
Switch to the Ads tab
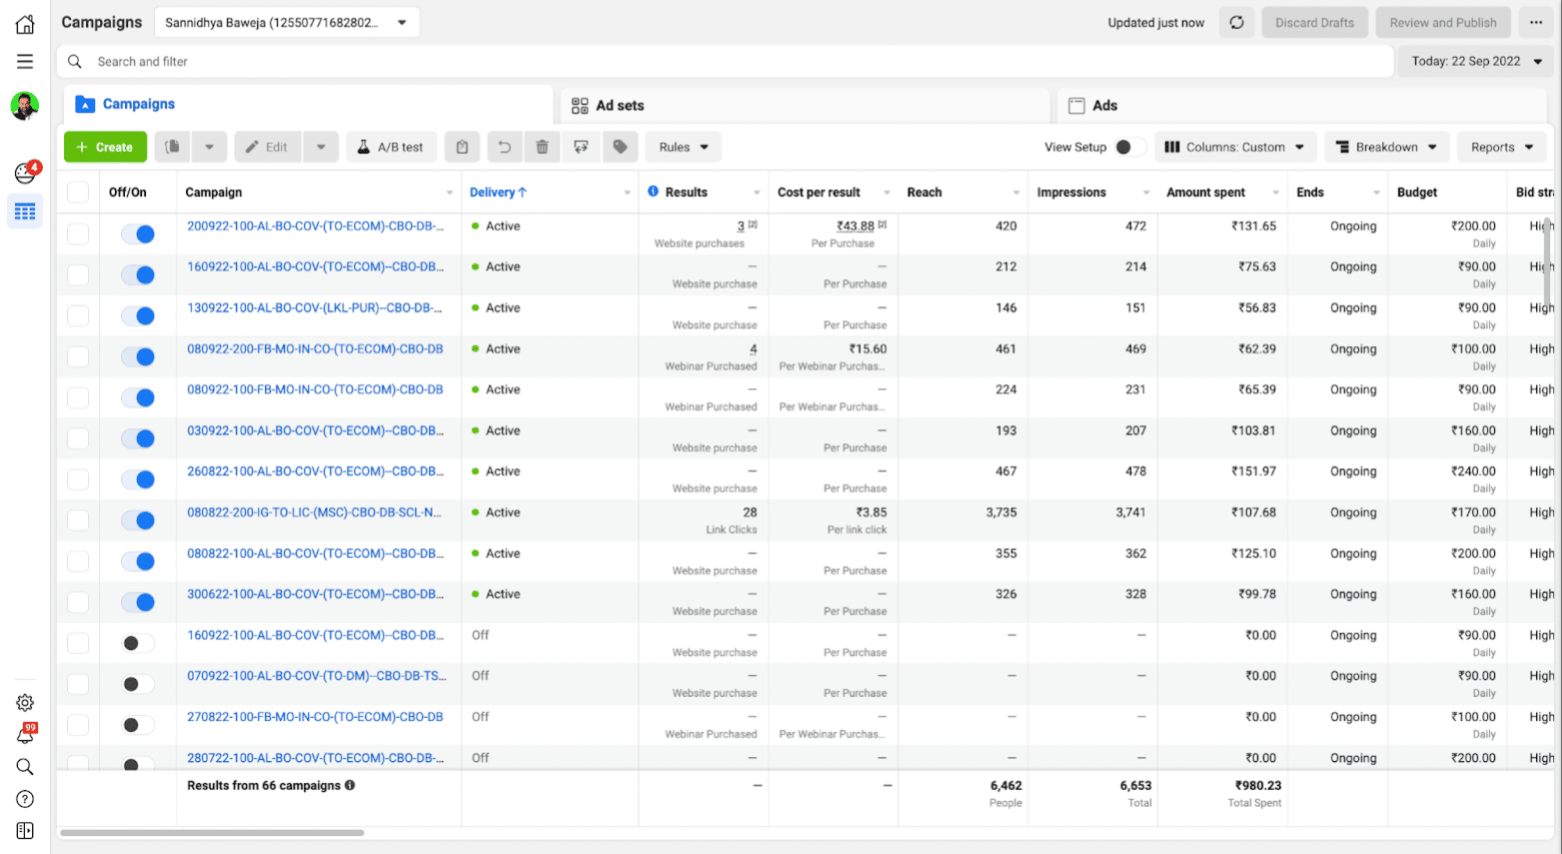pos(1301,105)
